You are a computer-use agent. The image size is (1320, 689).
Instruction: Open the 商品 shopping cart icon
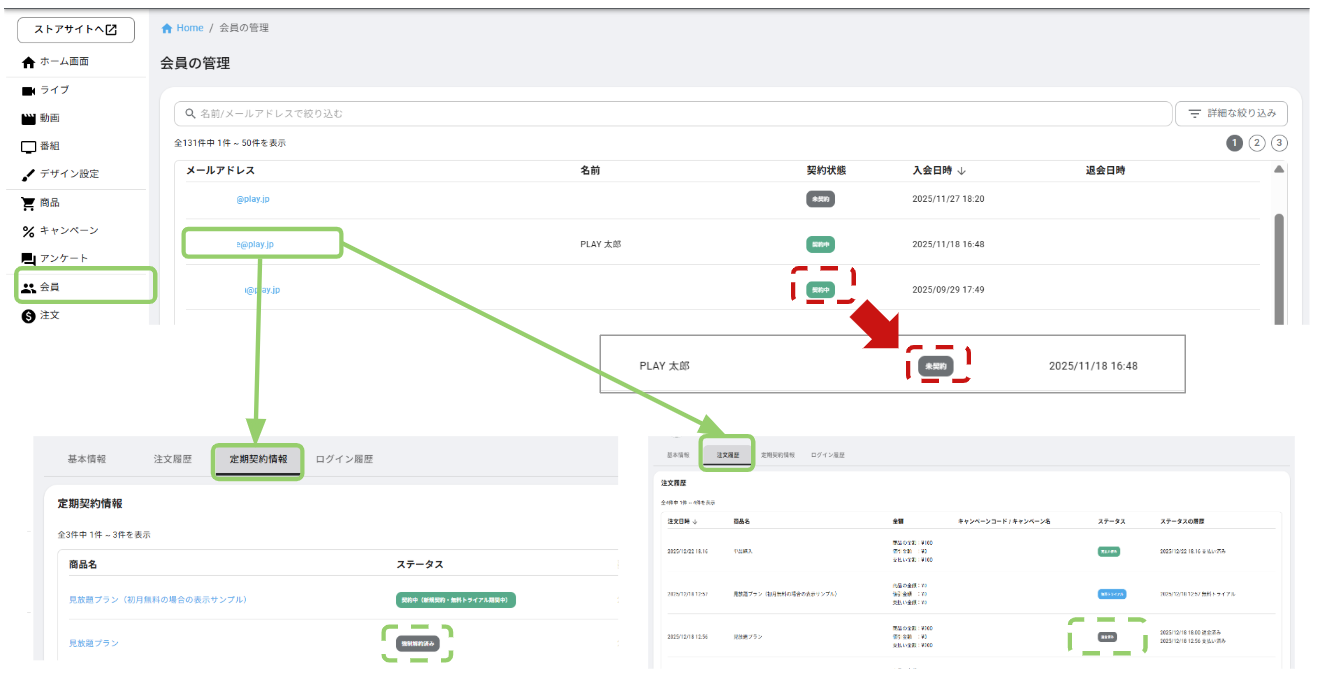(28, 204)
